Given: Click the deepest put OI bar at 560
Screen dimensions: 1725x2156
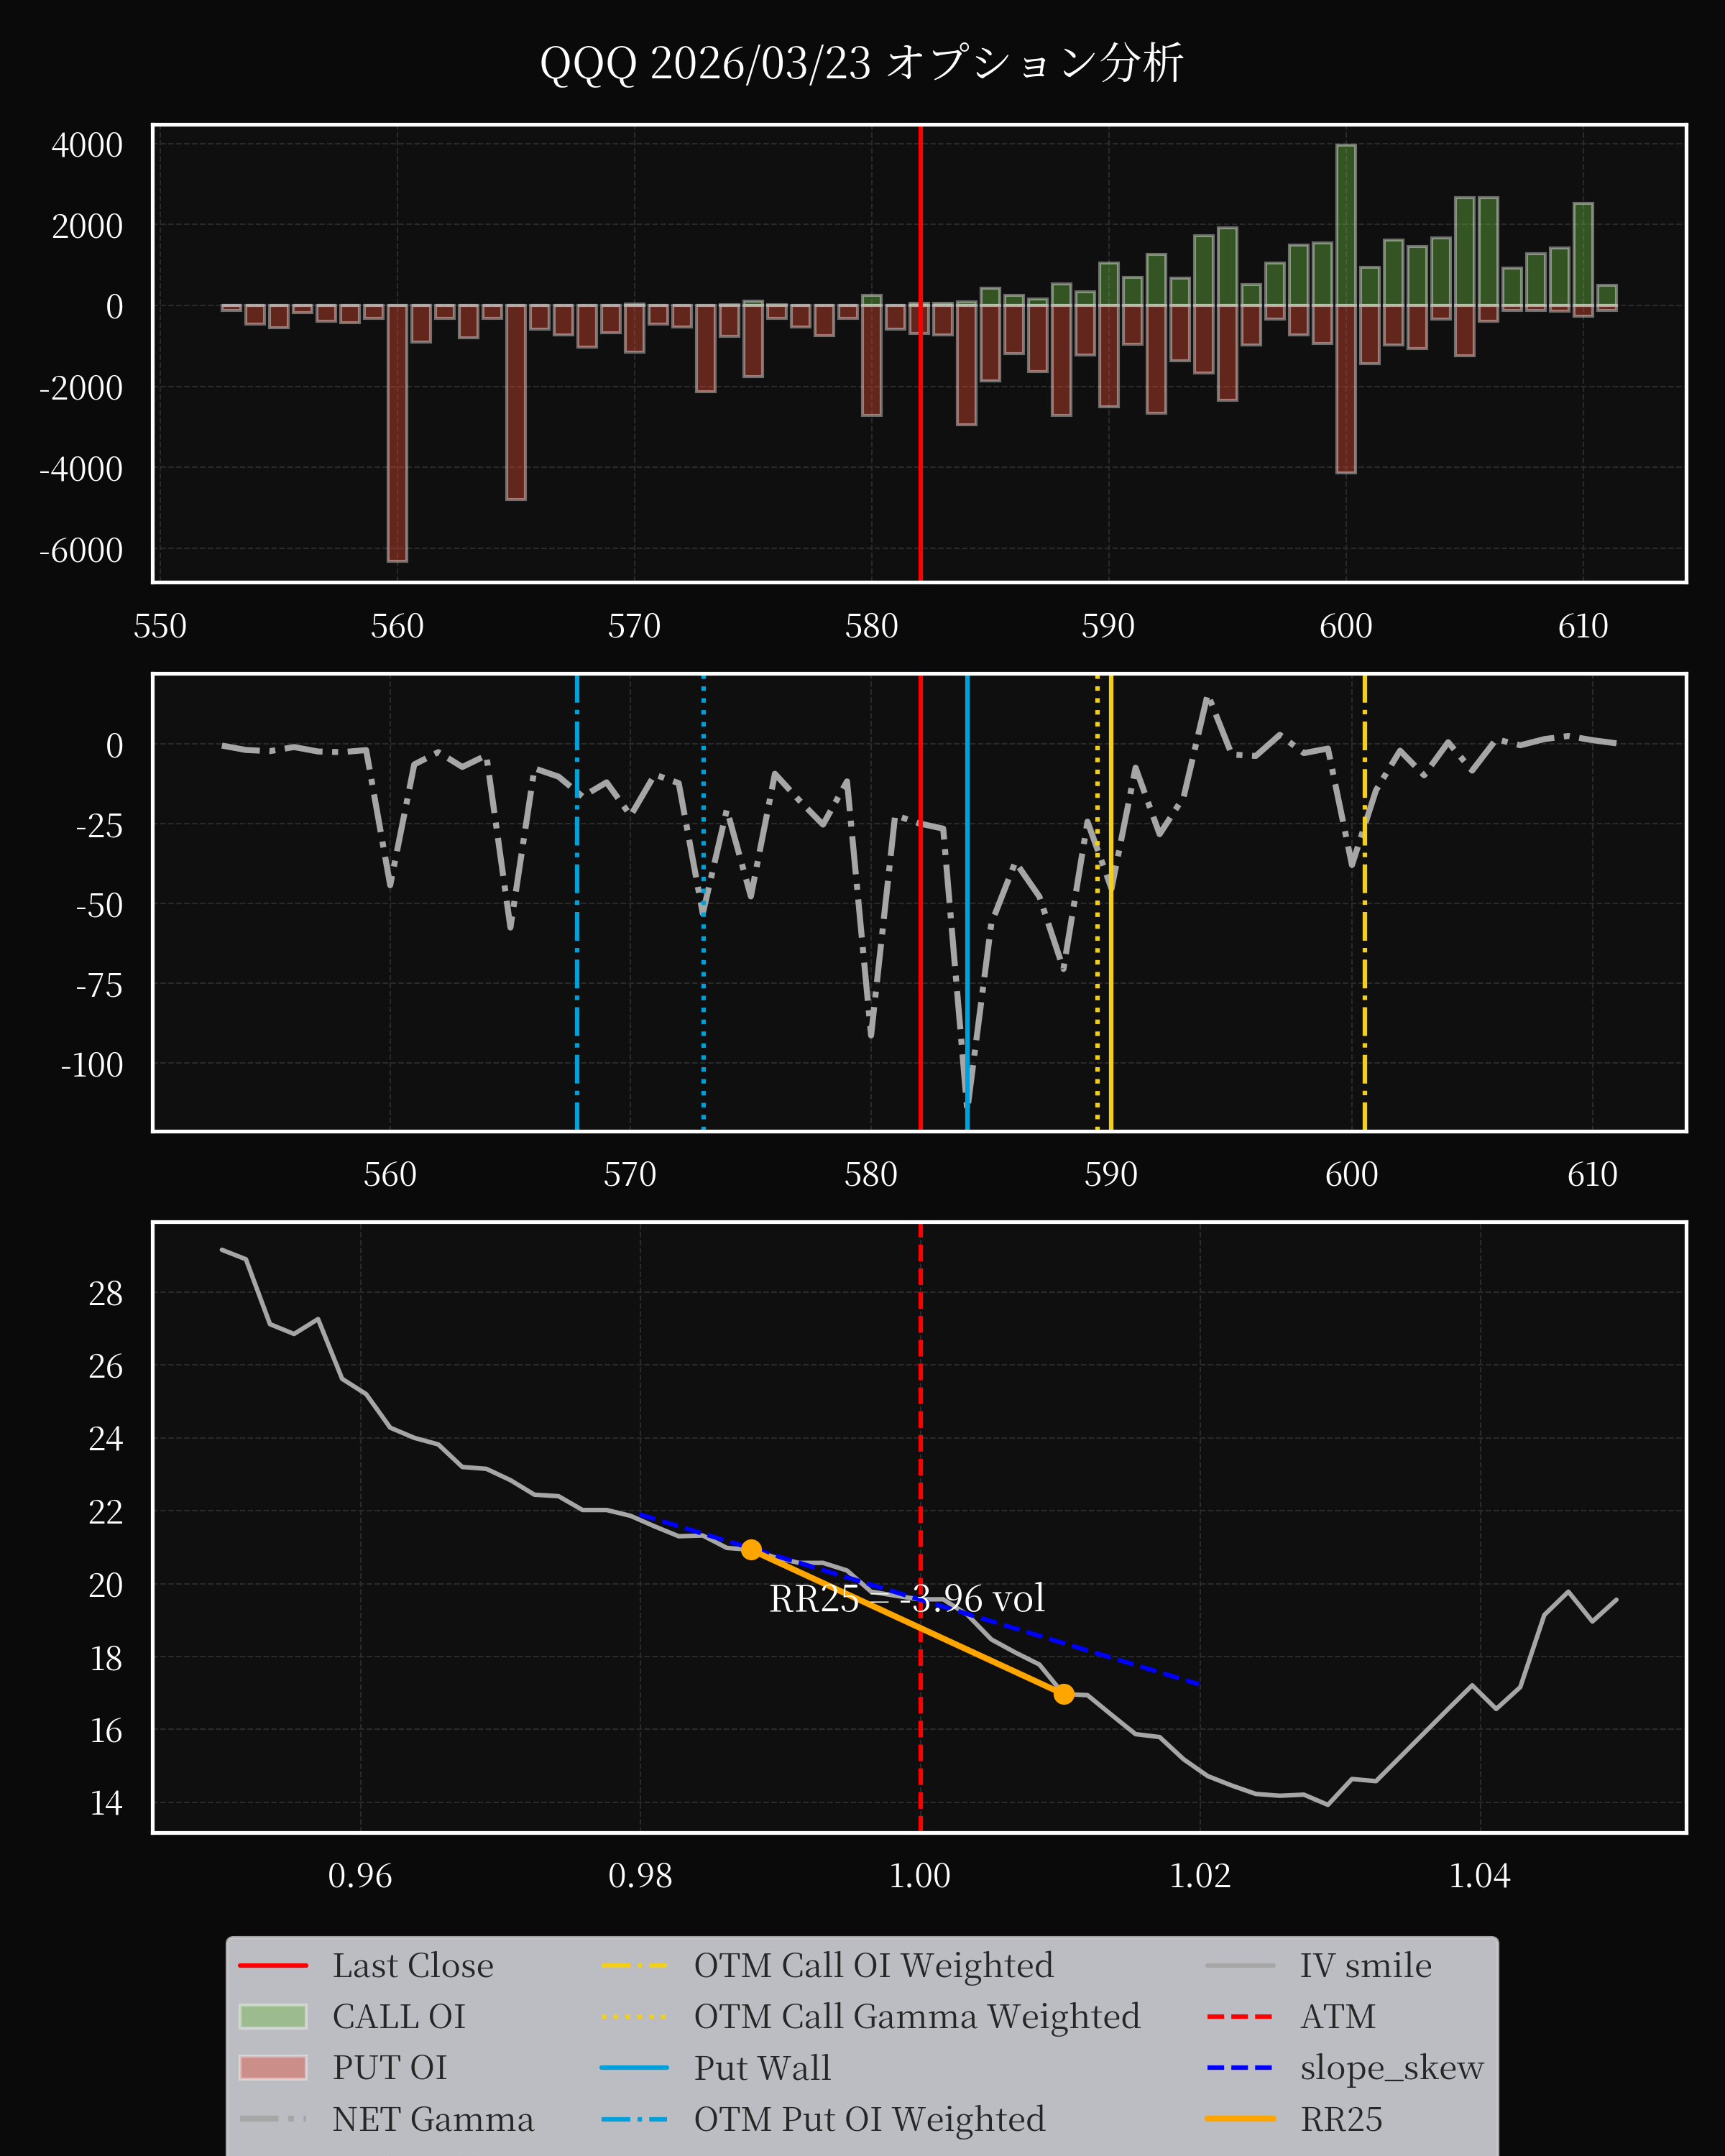Looking at the screenshot, I should [x=397, y=433].
